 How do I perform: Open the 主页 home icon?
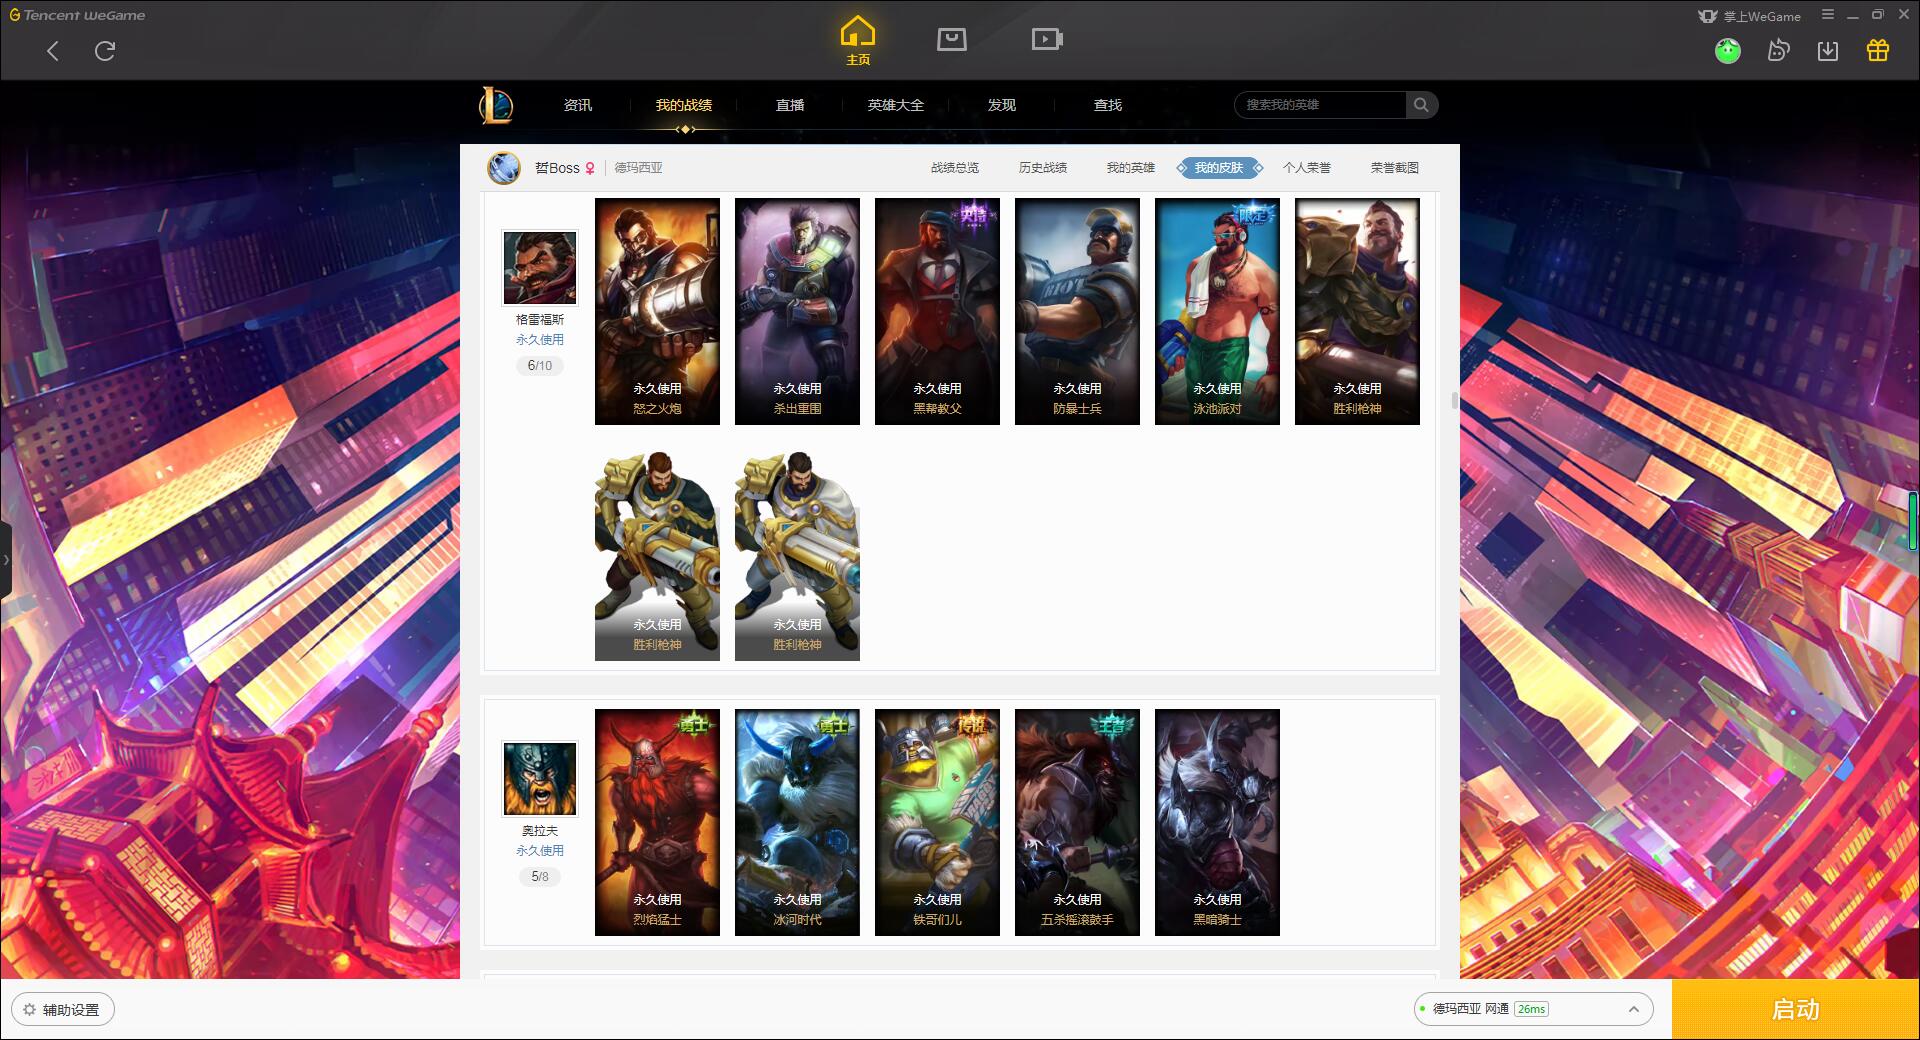pos(857,40)
